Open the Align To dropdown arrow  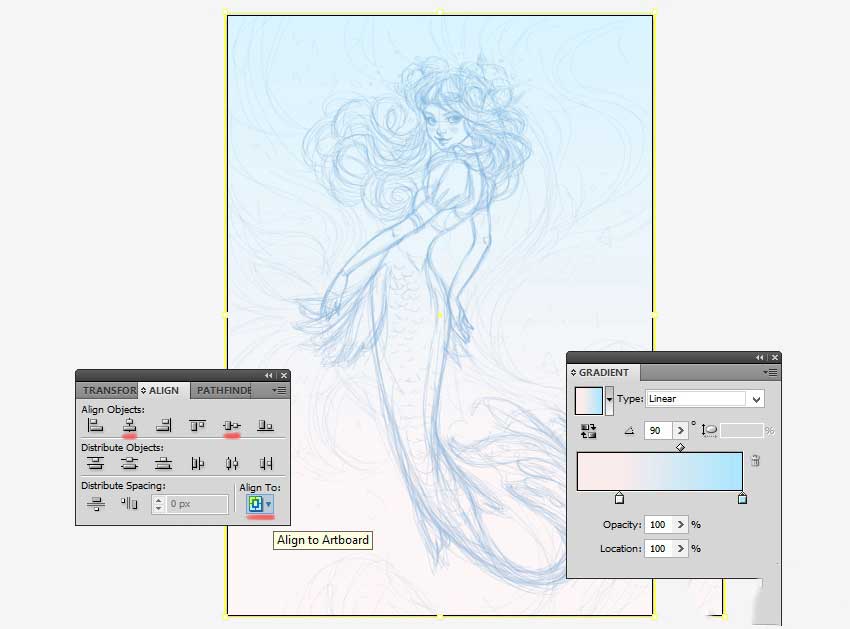click(268, 504)
